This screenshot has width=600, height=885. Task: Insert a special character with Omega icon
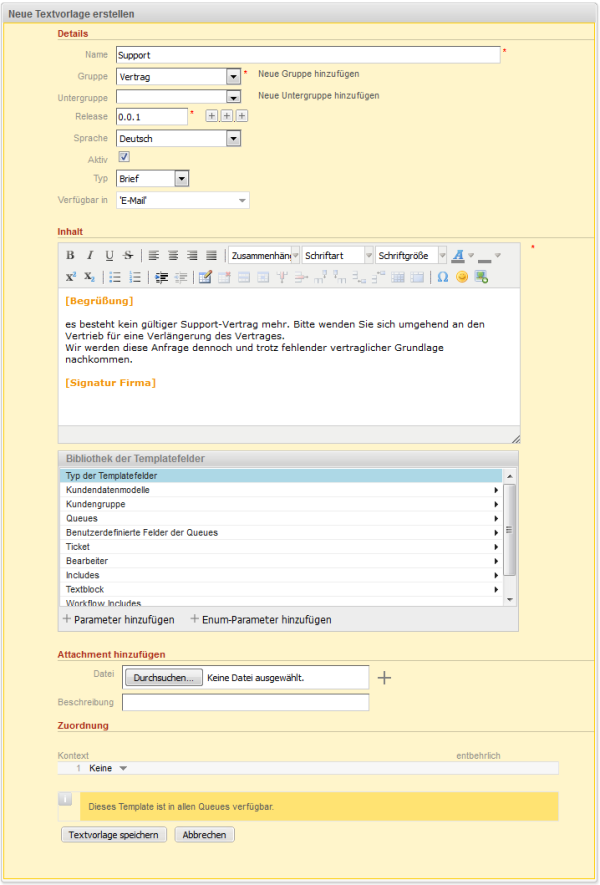443,277
